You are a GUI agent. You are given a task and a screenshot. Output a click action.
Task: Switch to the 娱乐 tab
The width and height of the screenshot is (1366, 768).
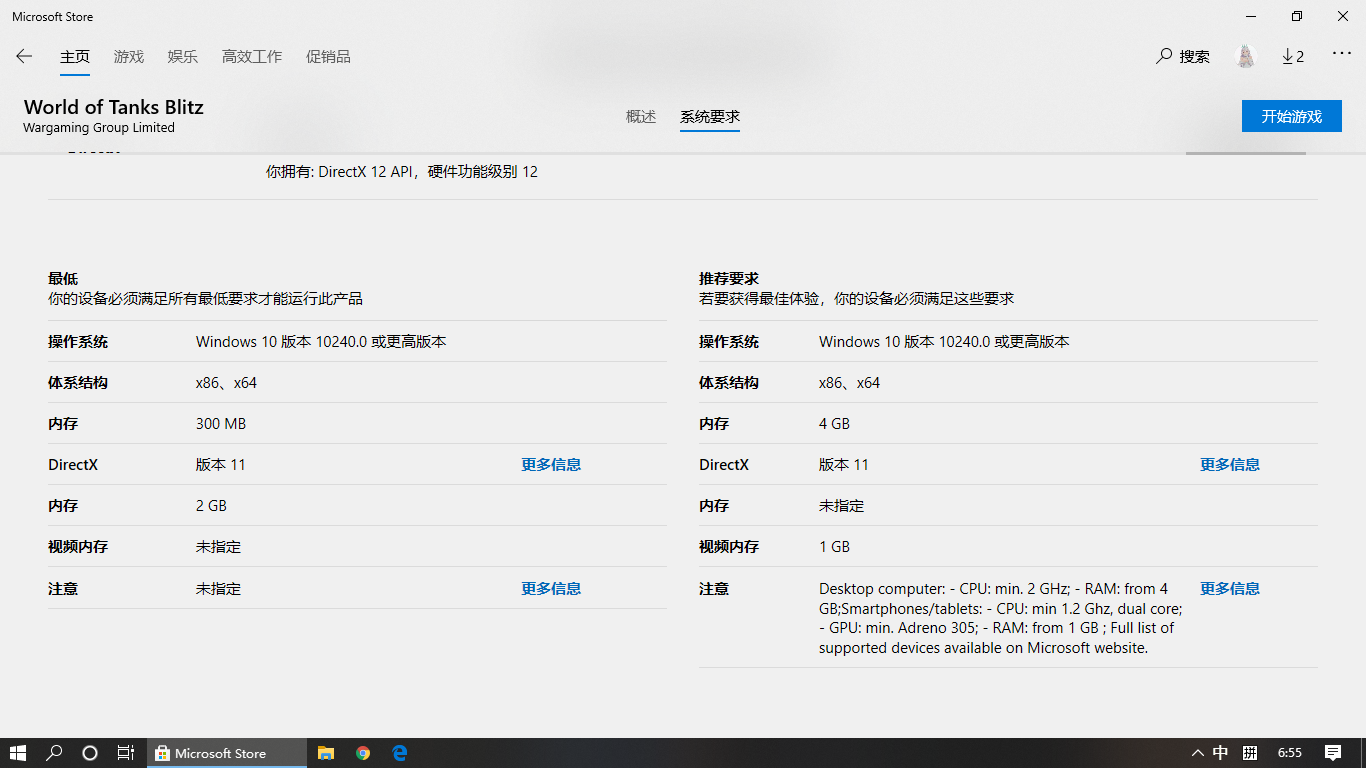click(x=183, y=57)
